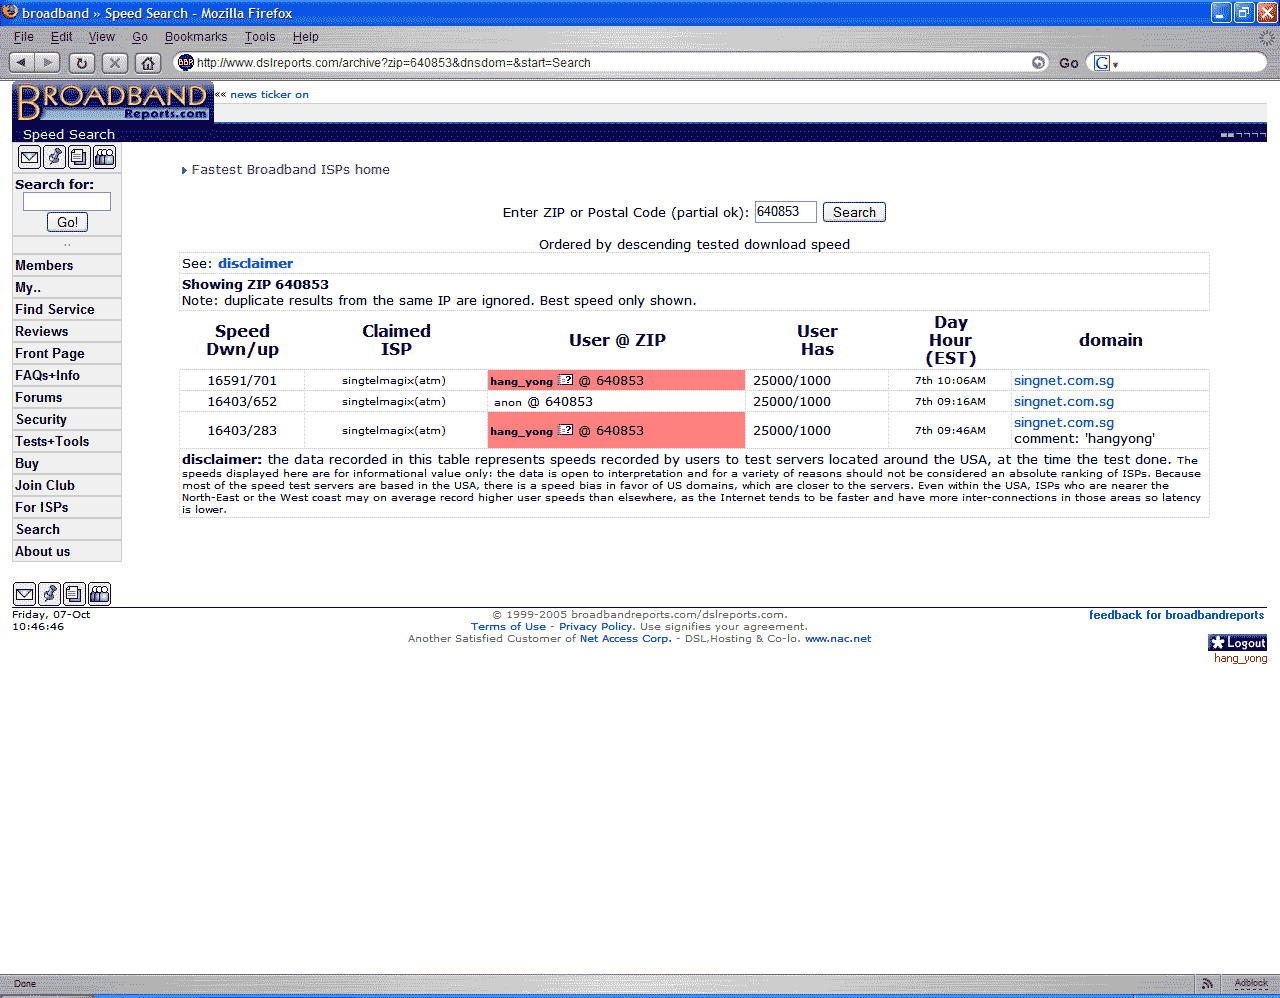Open the Tools menu
Image resolution: width=1280 pixels, height=998 pixels.
tap(260, 37)
